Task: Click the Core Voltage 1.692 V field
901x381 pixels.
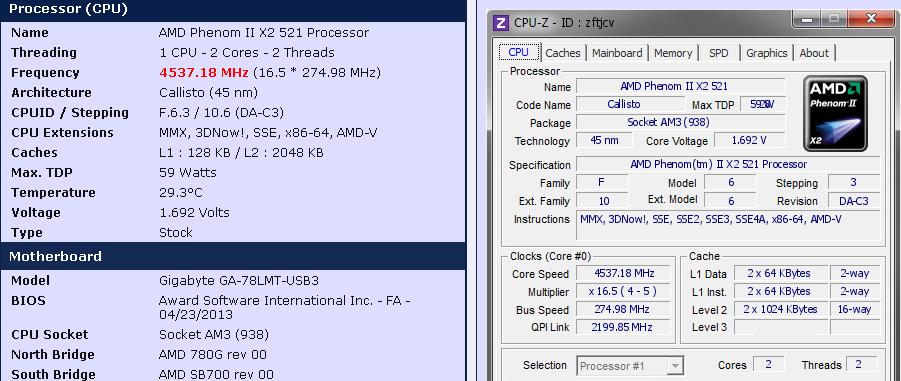Action: point(749,140)
